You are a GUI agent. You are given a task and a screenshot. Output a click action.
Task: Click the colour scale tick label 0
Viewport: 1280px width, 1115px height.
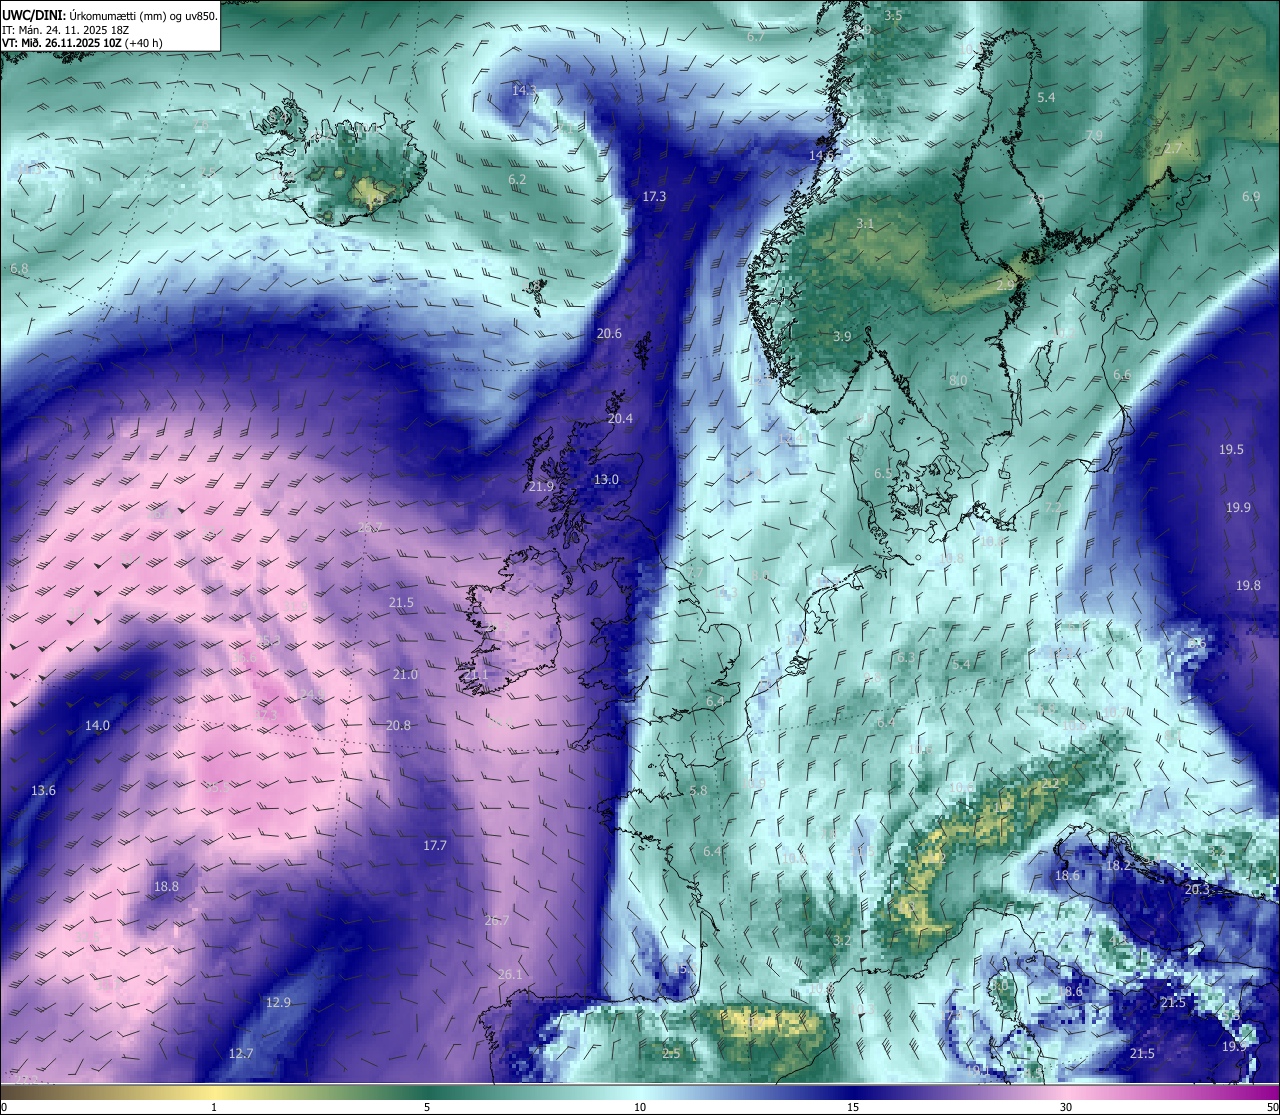coord(4,1107)
